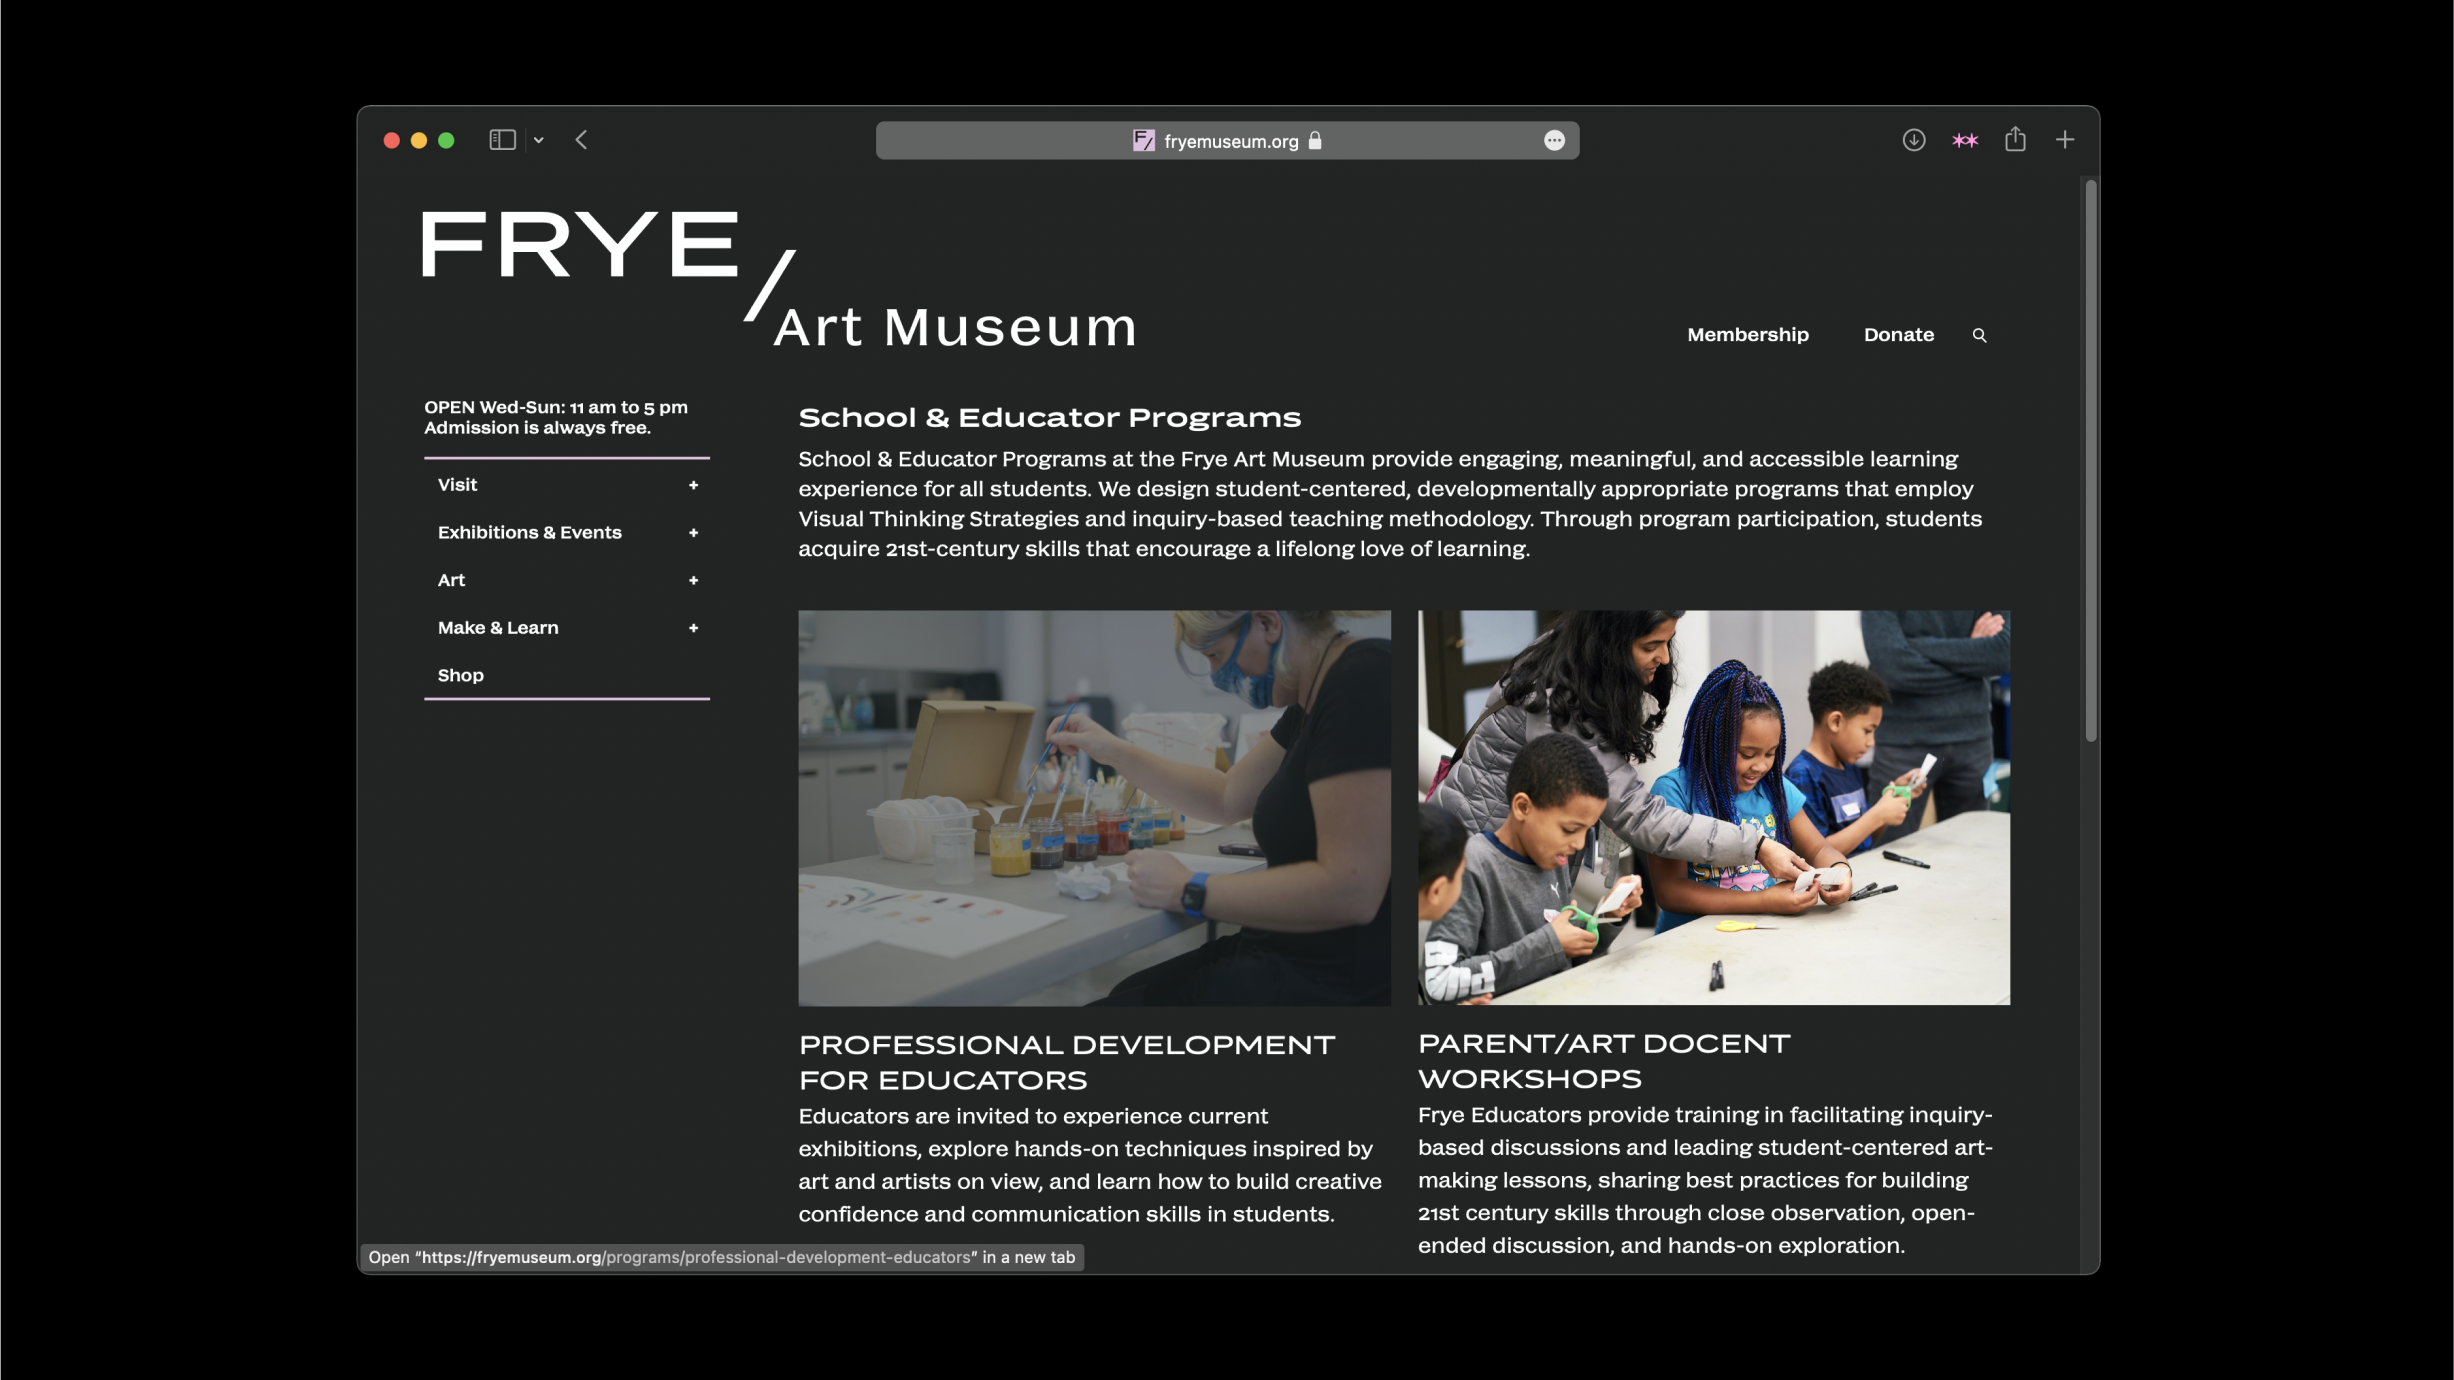
Task: Open a new tab with the plus icon
Action: 2065,140
